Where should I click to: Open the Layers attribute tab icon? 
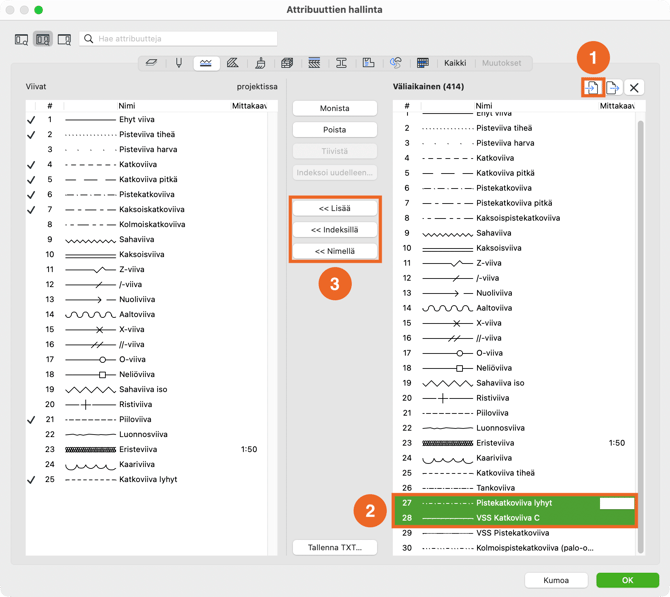click(x=152, y=63)
